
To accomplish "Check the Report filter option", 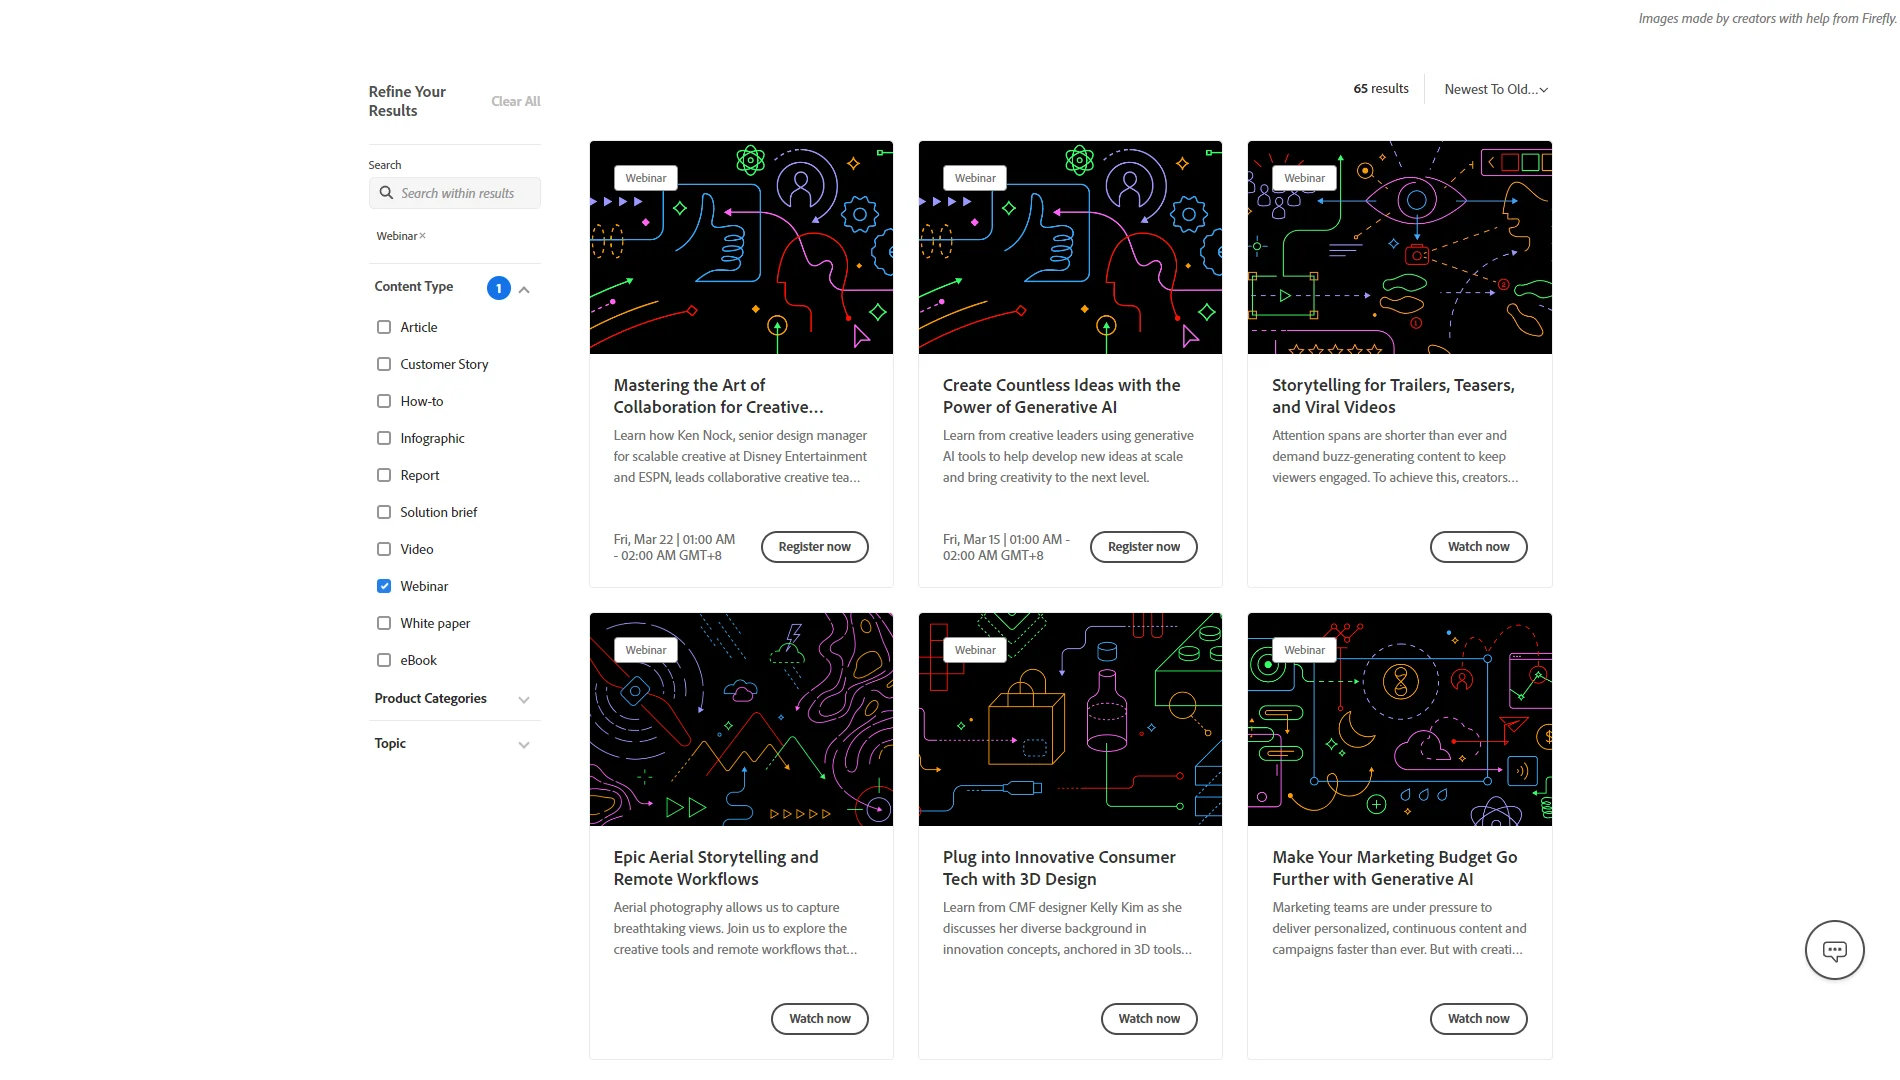I will (383, 475).
